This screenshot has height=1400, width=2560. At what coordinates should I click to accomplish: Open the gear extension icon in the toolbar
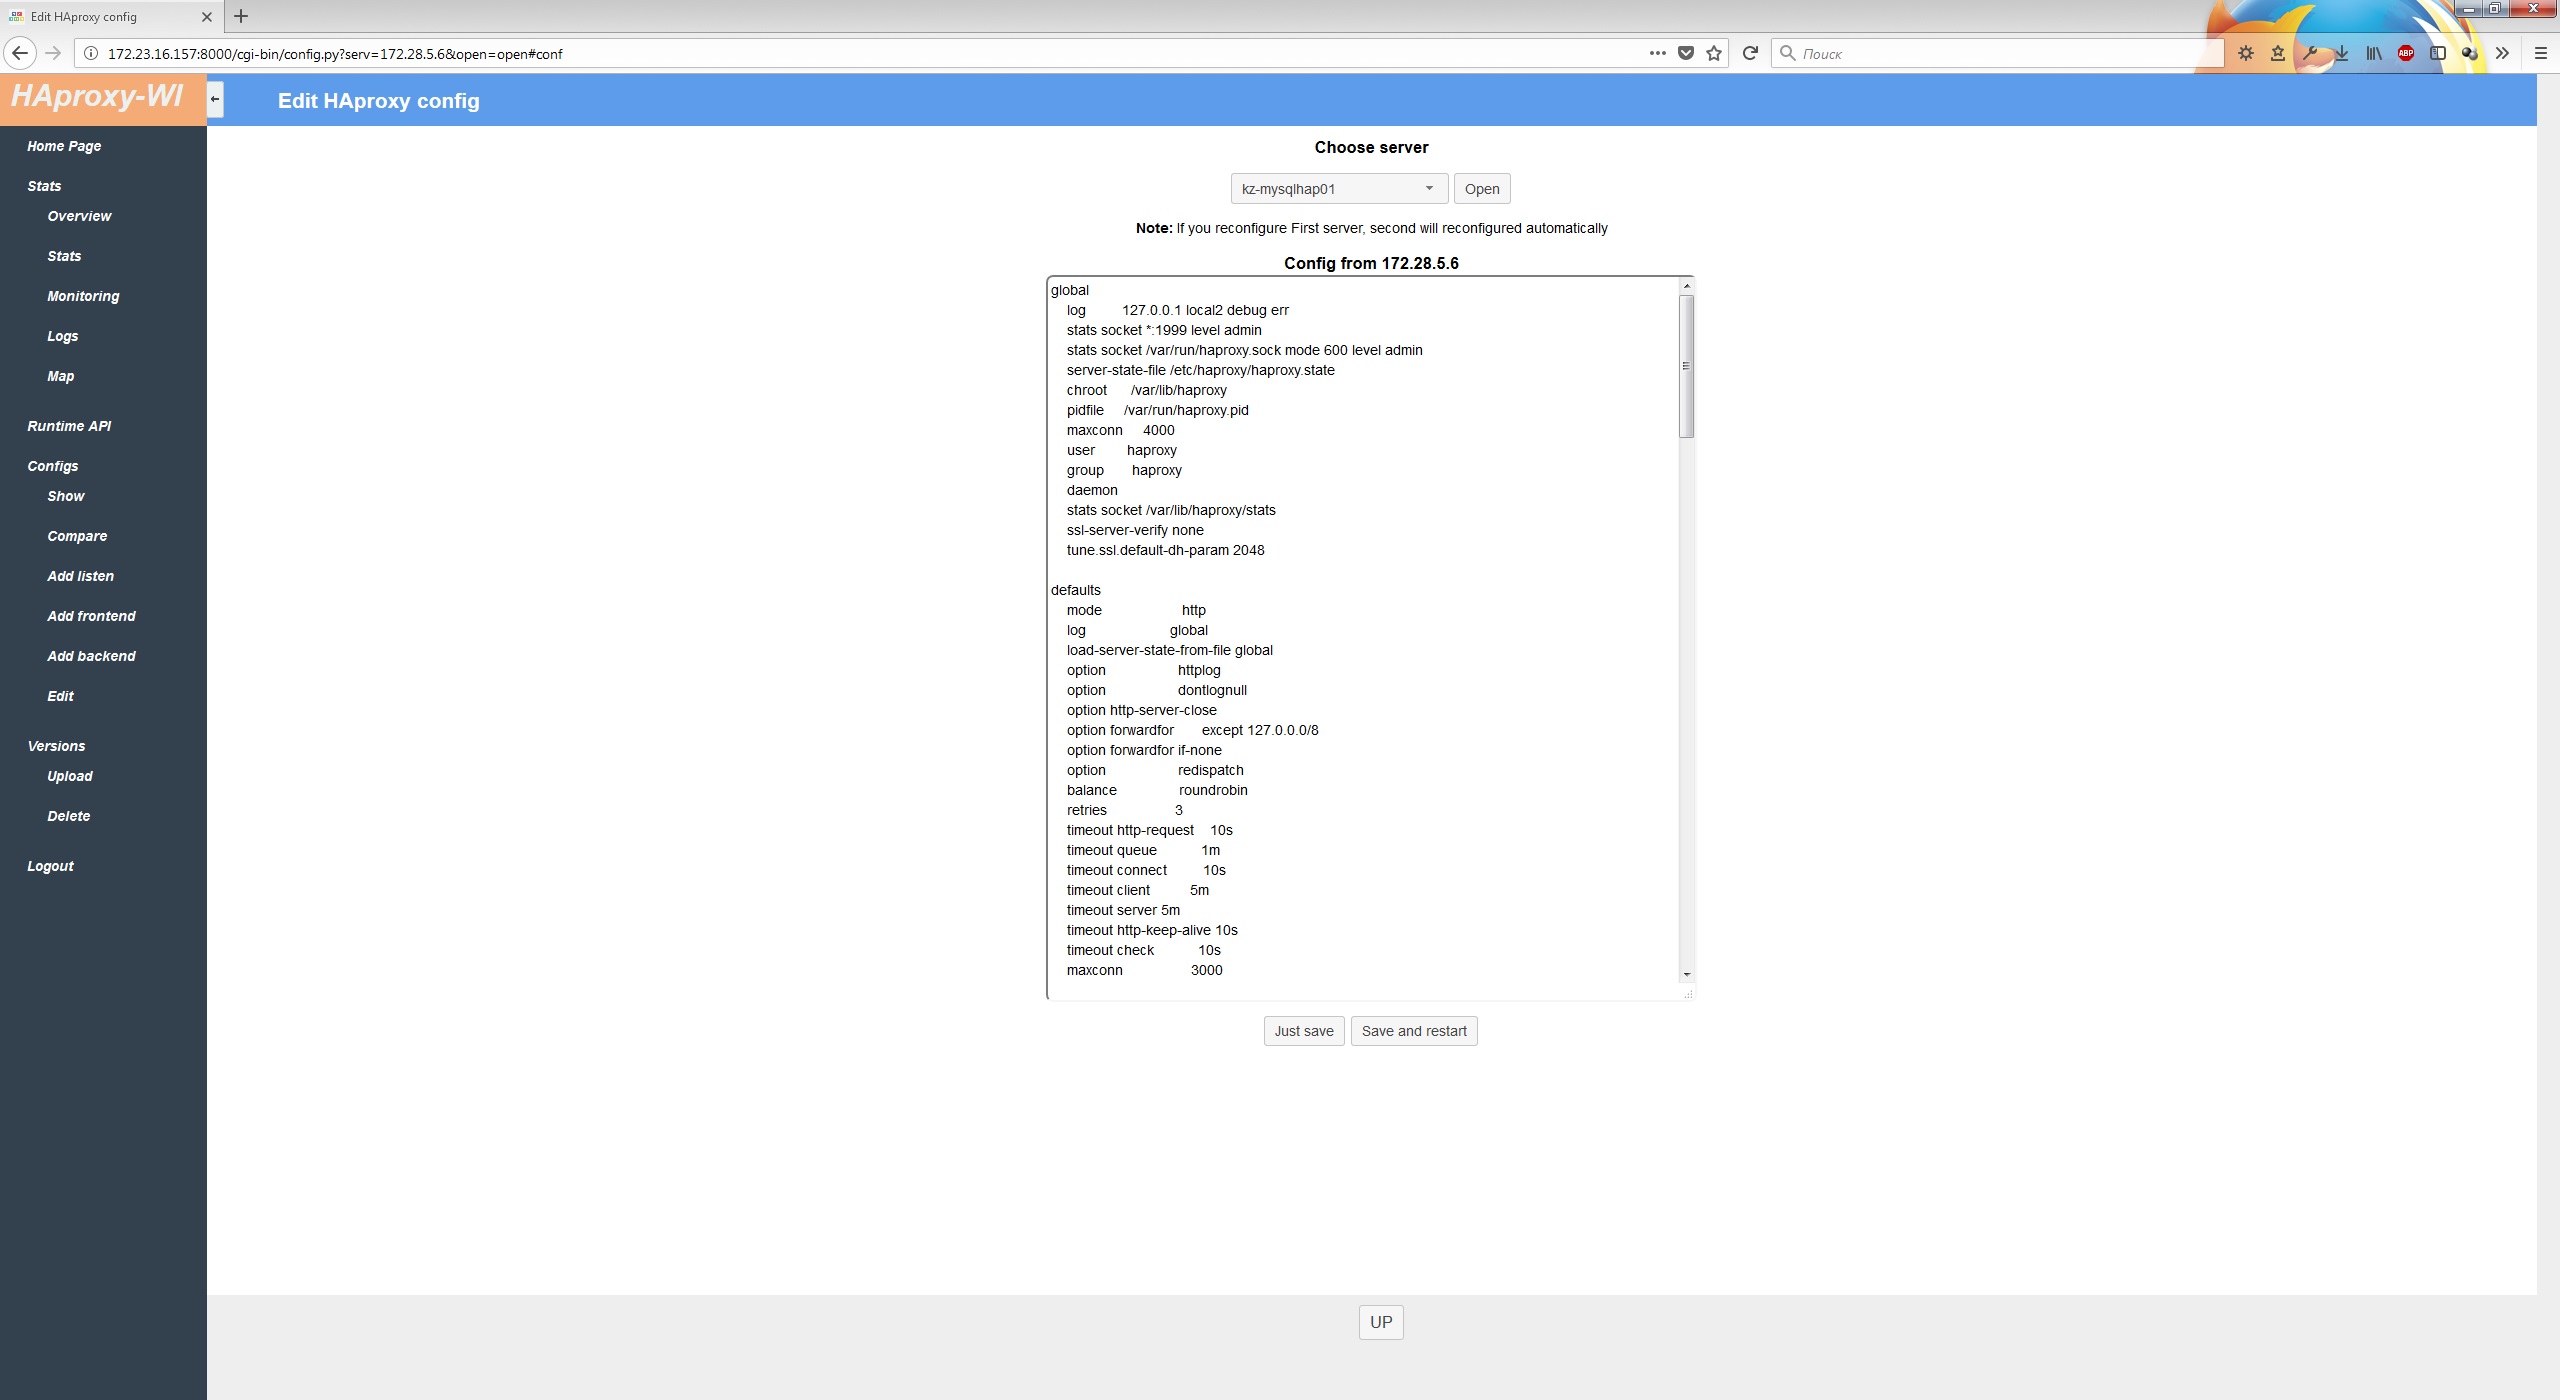[2246, 53]
